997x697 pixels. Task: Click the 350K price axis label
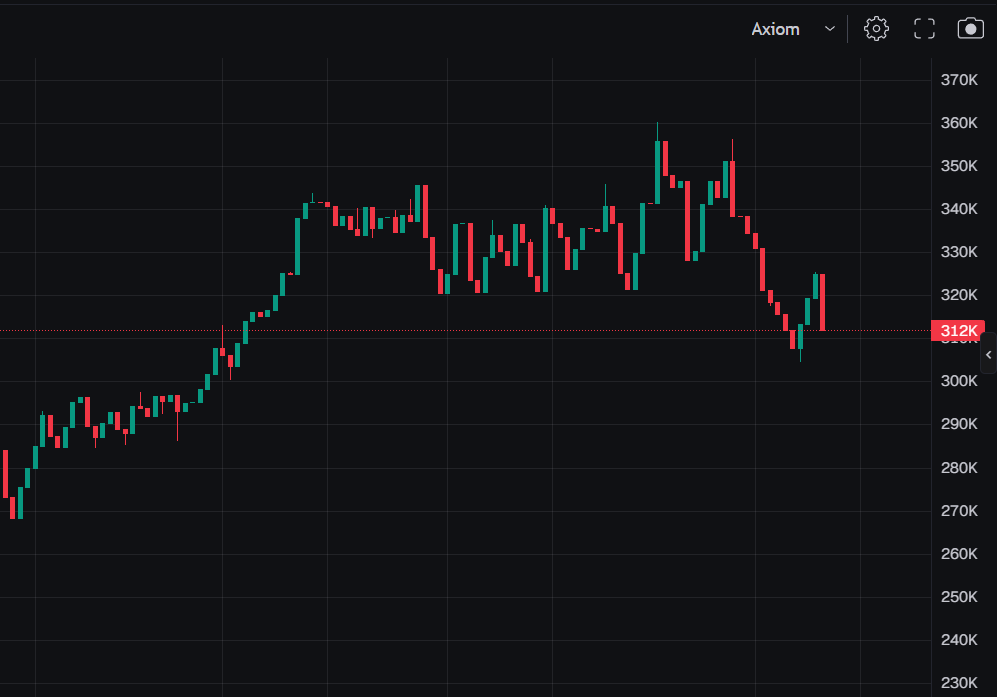pos(959,166)
